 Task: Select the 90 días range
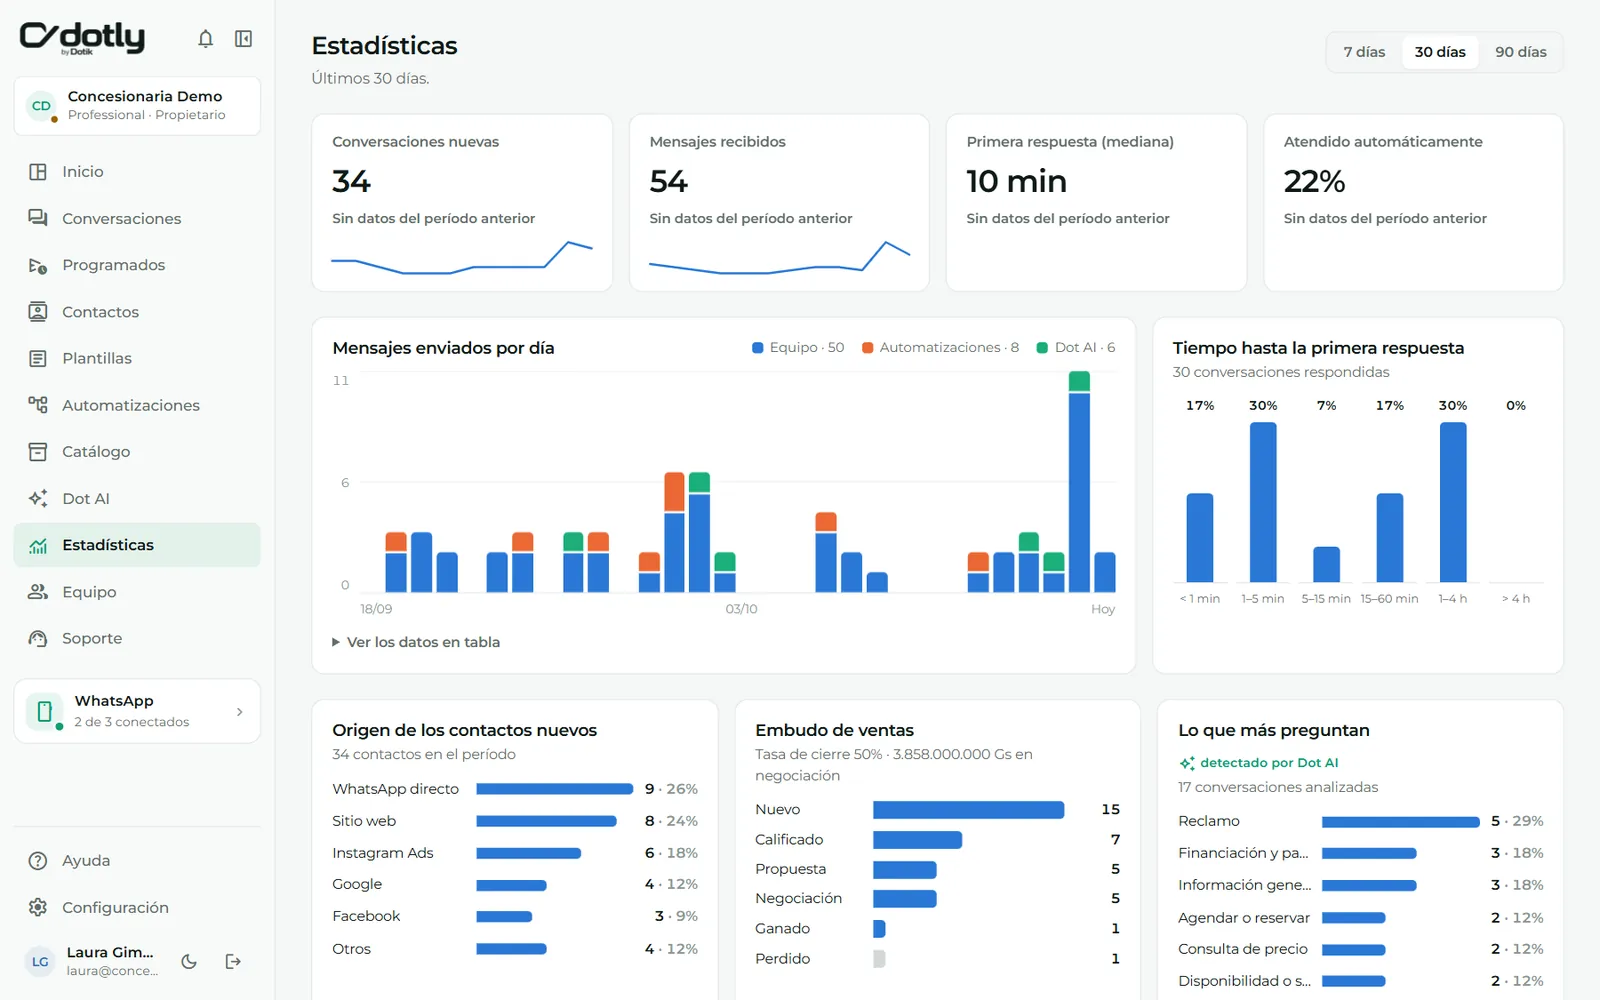1521,52
